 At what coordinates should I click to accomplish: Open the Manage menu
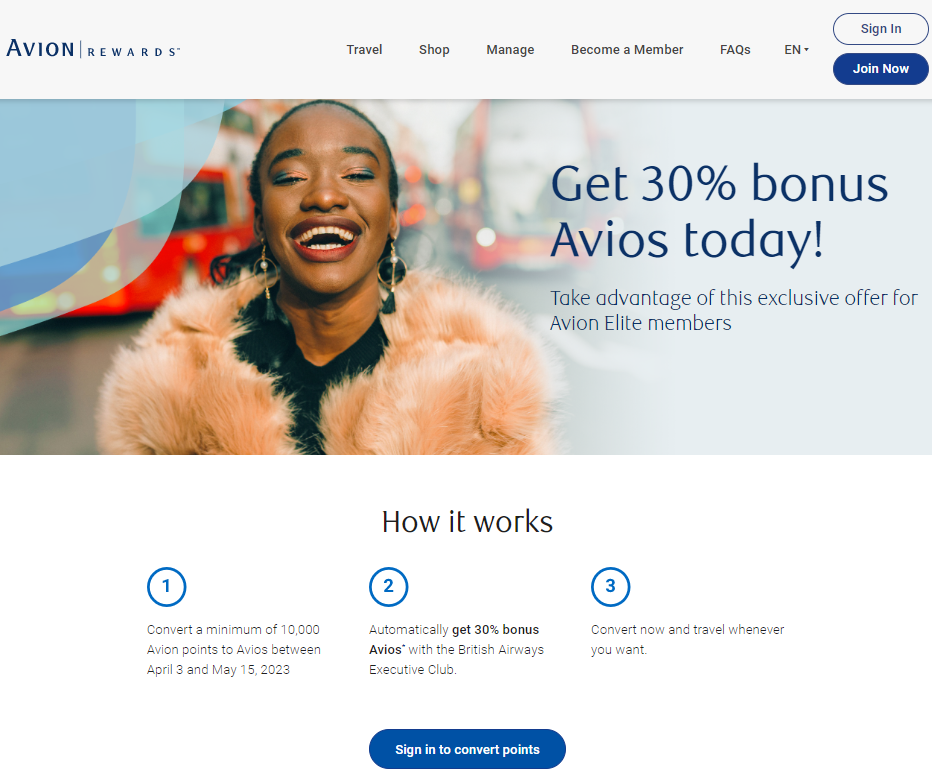click(x=510, y=50)
